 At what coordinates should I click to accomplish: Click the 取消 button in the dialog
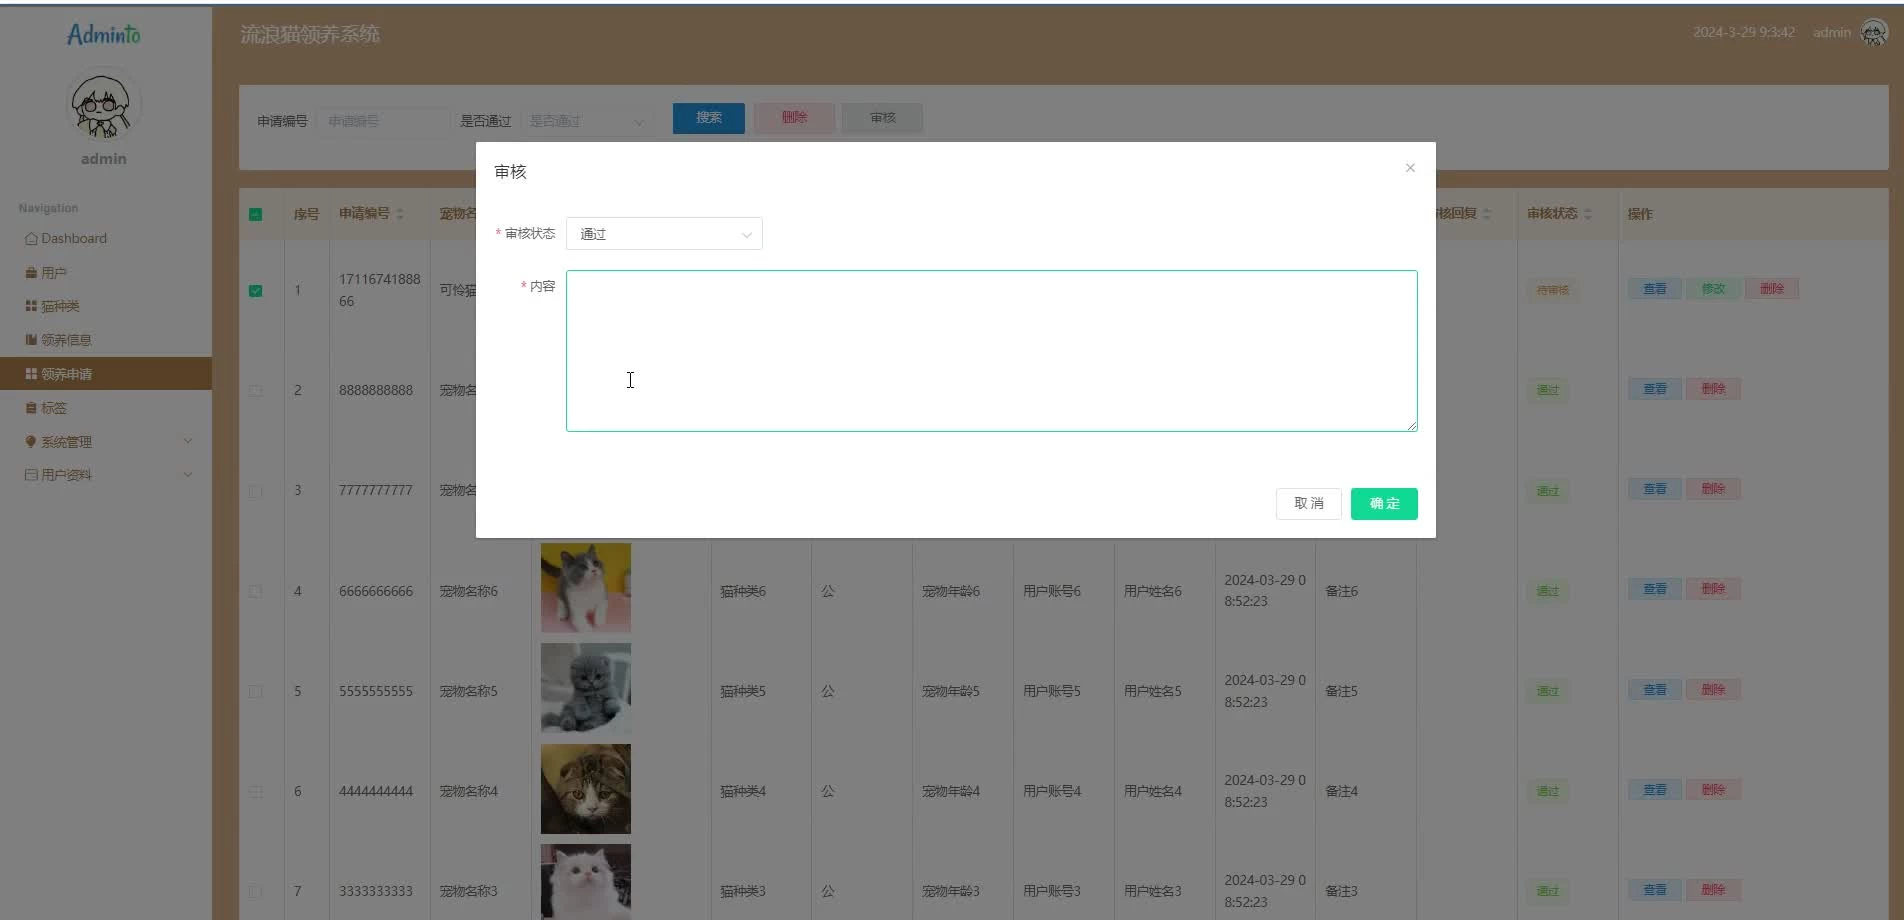1308,504
